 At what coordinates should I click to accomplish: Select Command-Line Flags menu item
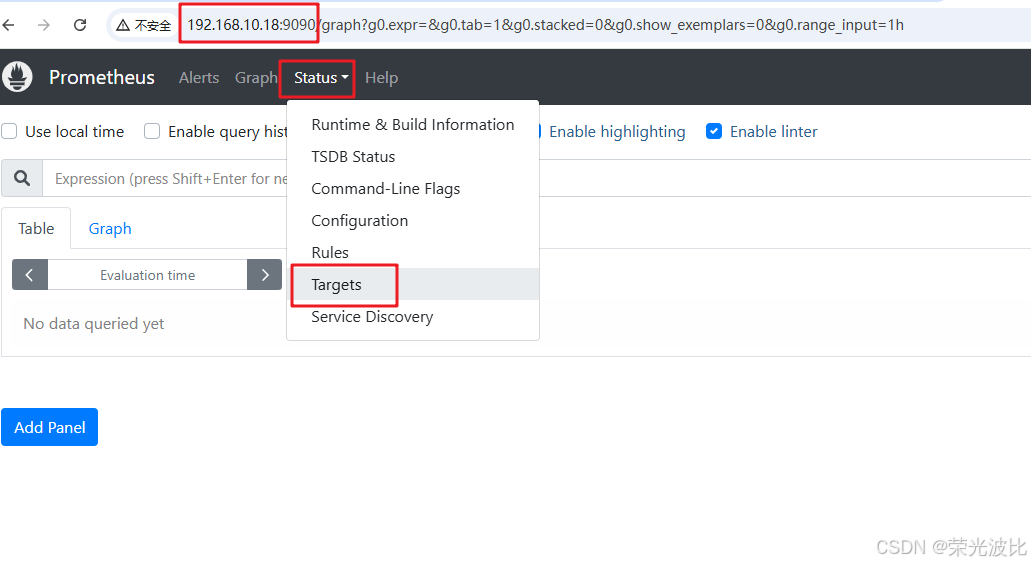(x=413, y=189)
